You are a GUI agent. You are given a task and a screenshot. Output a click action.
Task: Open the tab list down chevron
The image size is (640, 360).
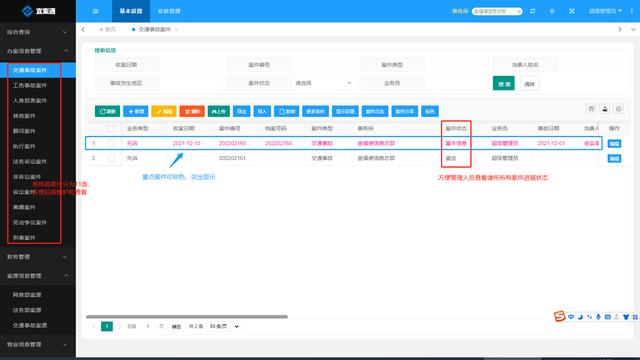click(x=633, y=29)
